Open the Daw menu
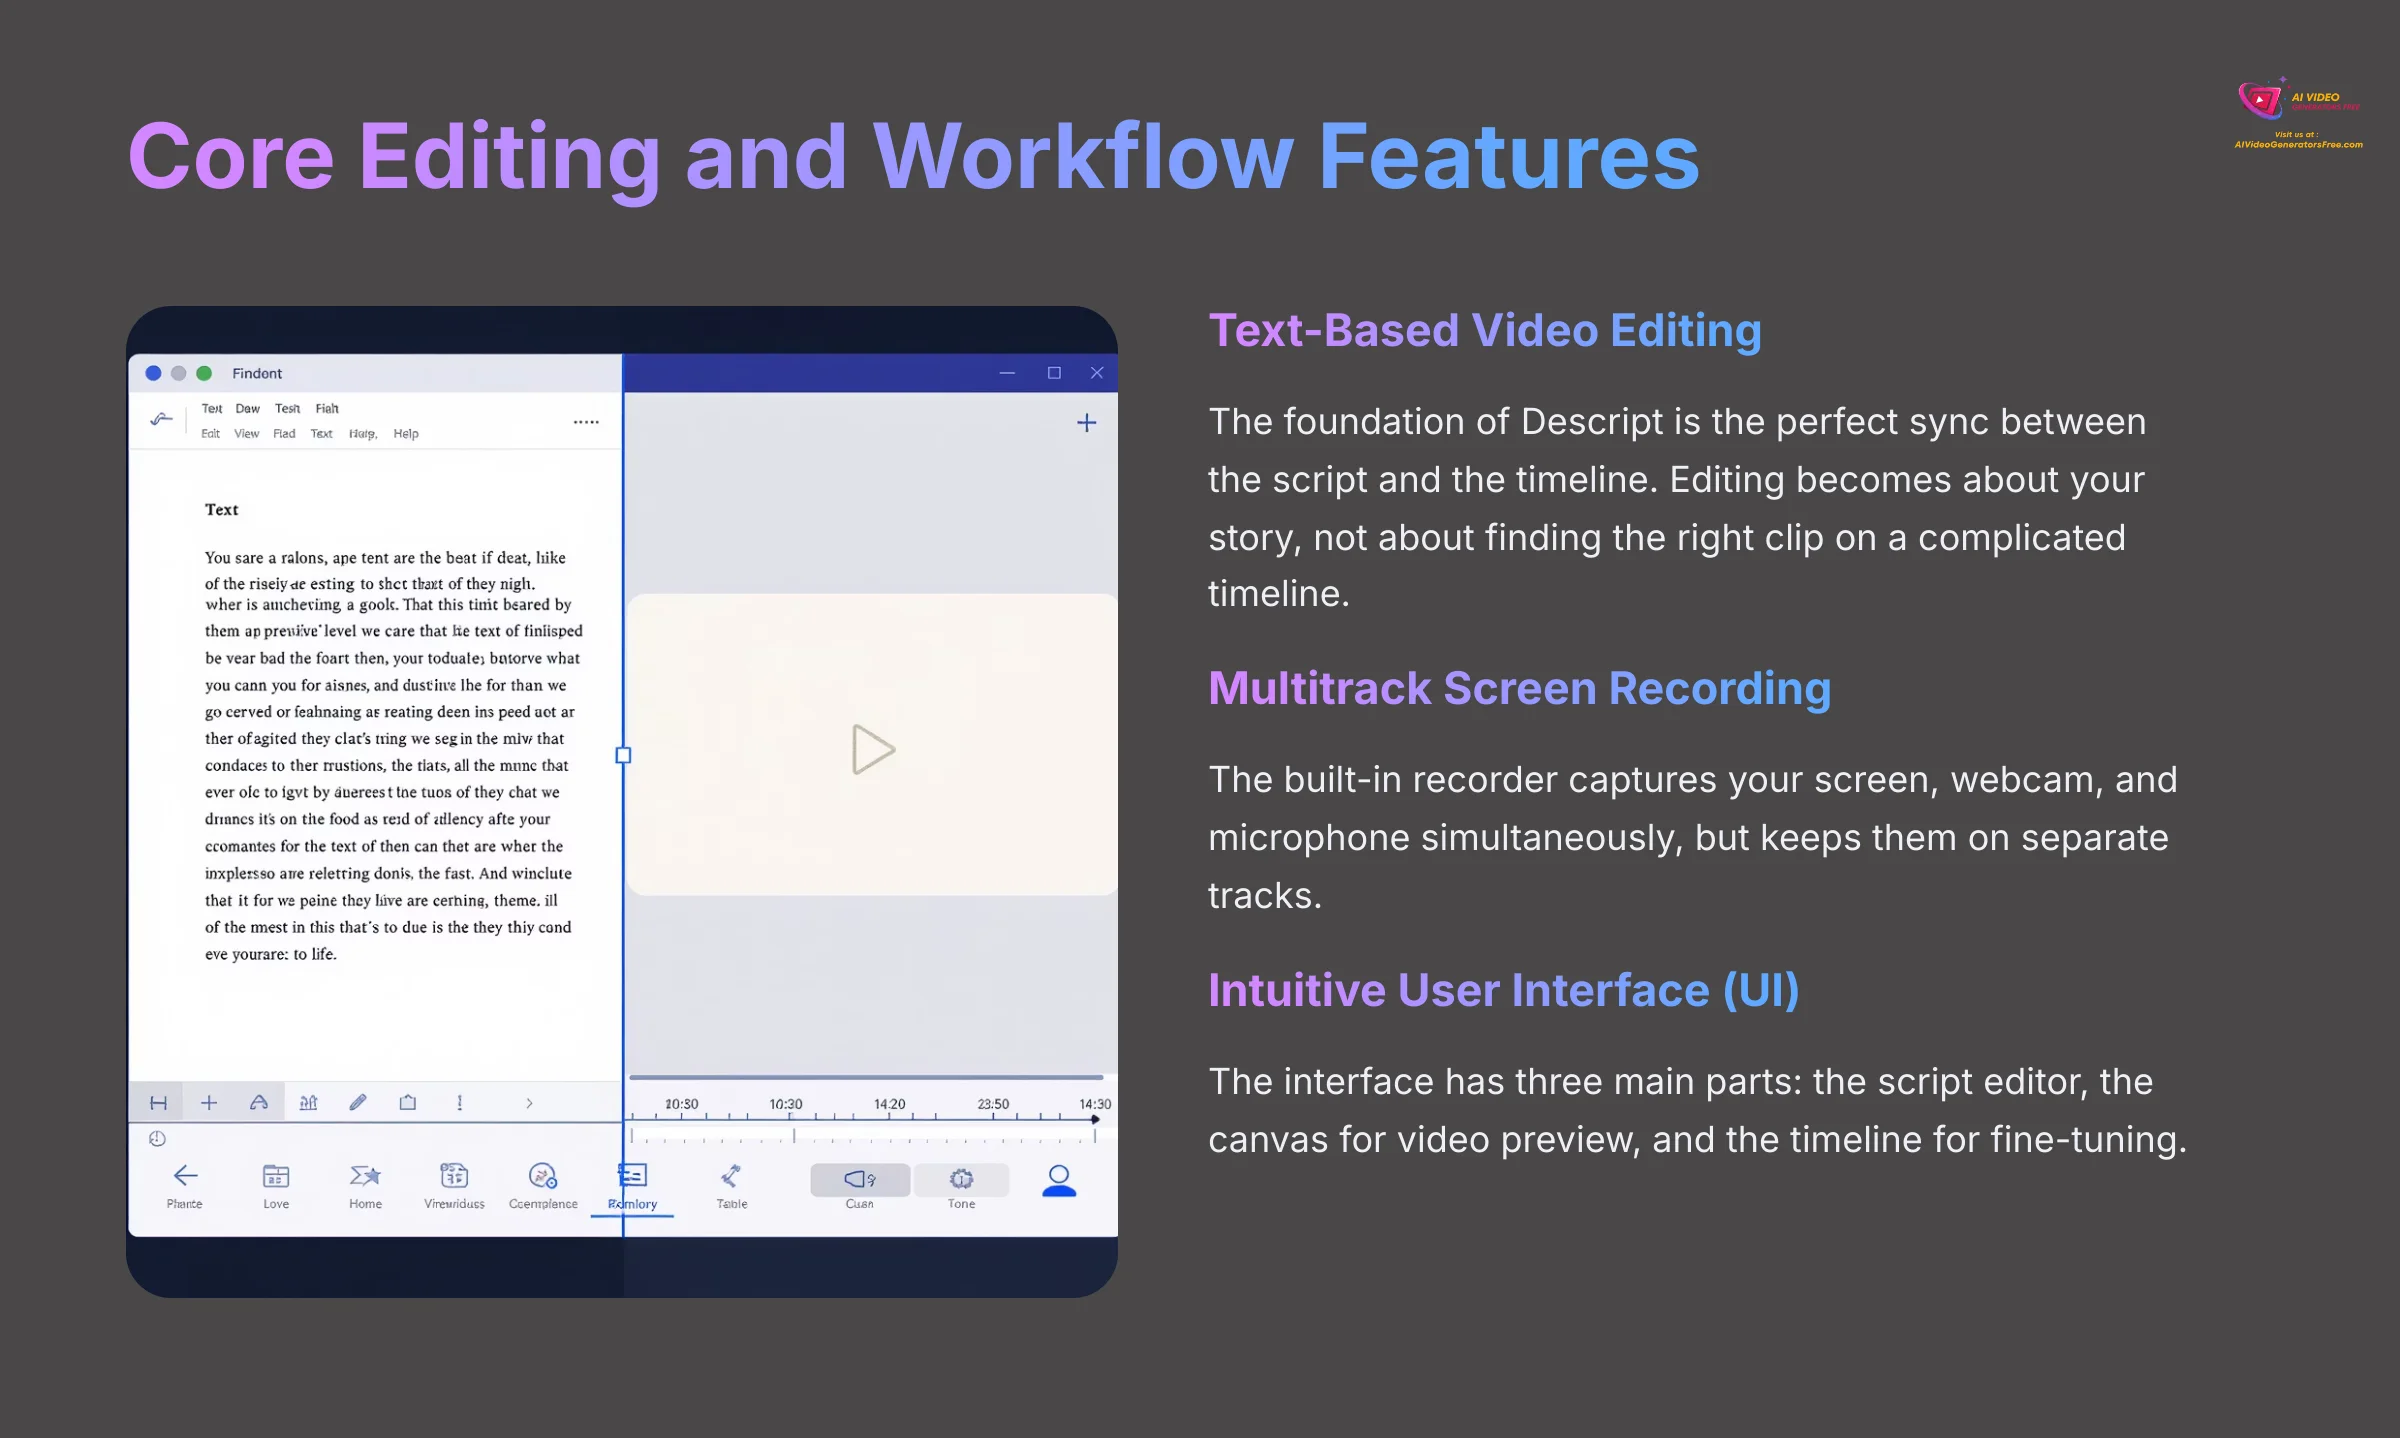The width and height of the screenshot is (2400, 1438). 247,408
